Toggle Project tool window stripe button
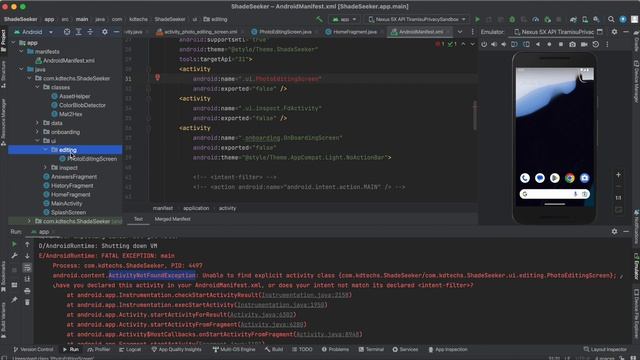640x360 pixels. [4, 41]
